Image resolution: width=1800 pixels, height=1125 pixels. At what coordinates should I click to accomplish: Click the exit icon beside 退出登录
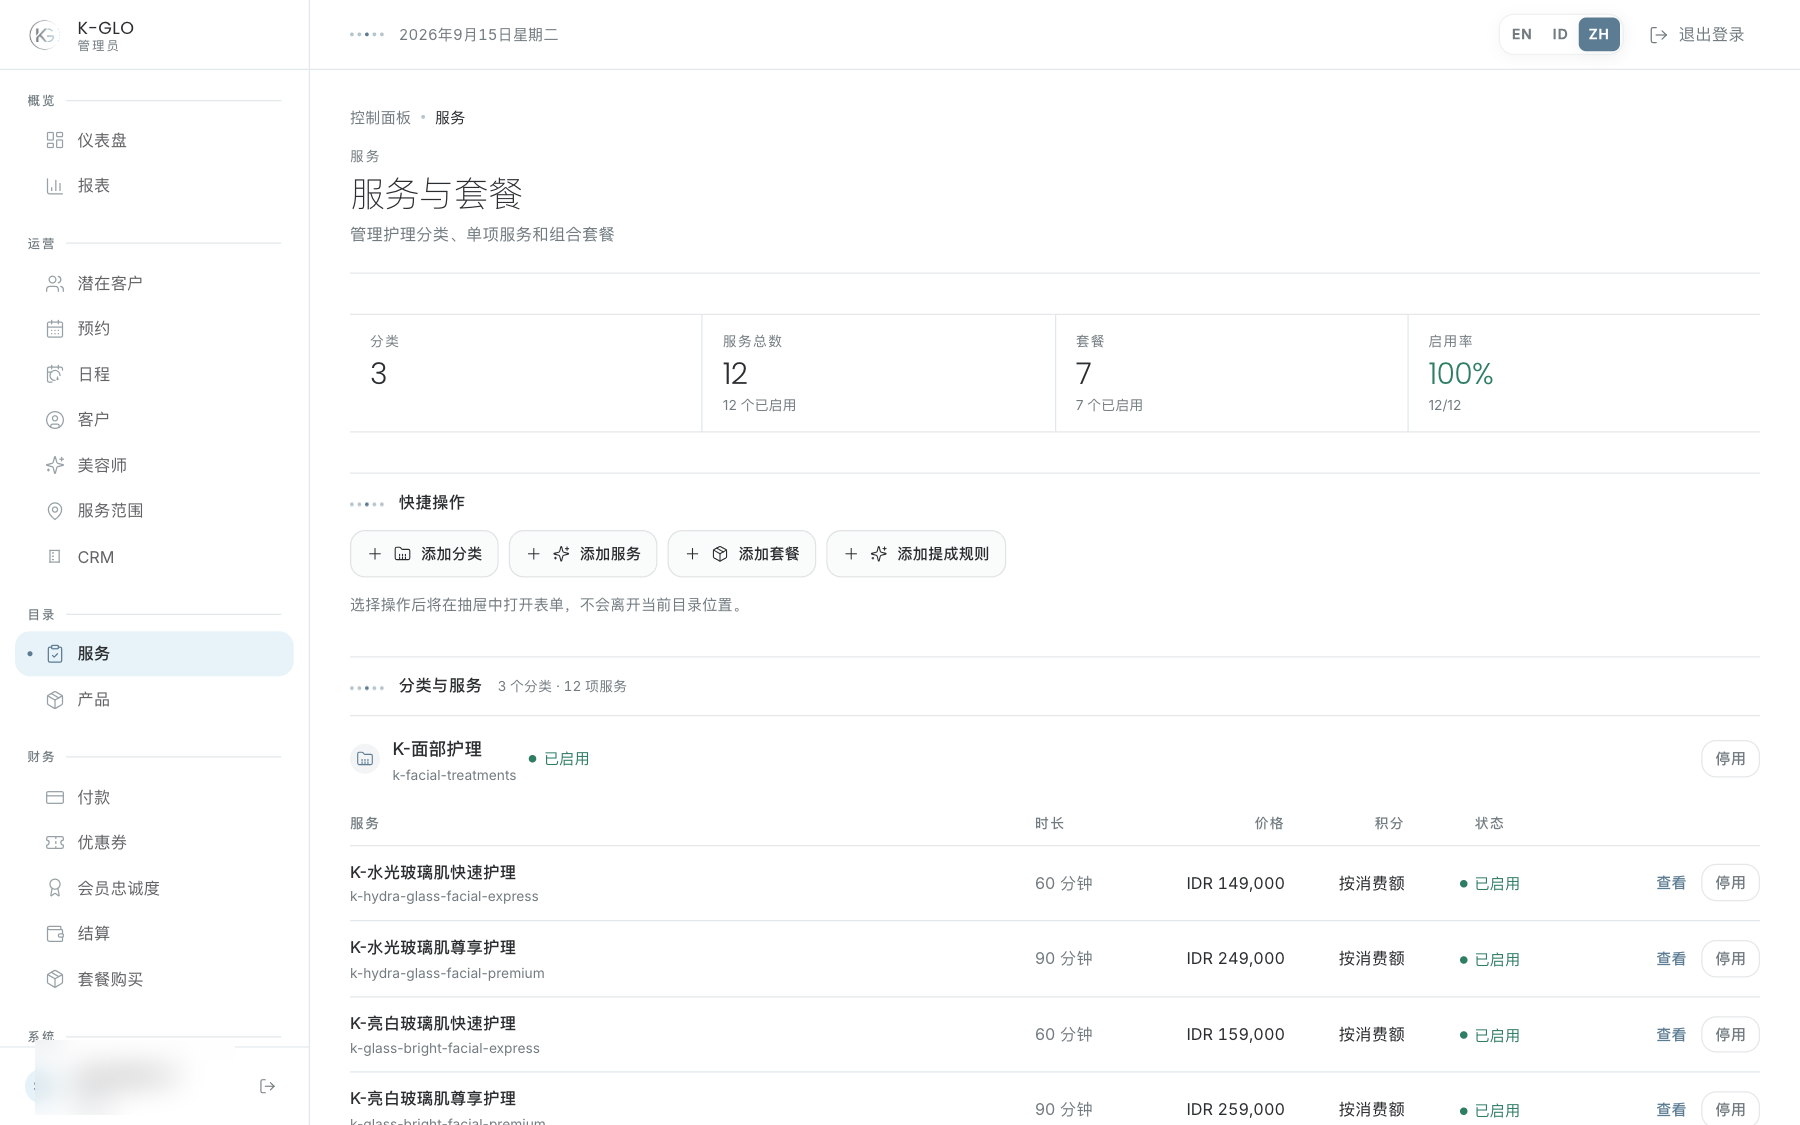coord(1658,35)
